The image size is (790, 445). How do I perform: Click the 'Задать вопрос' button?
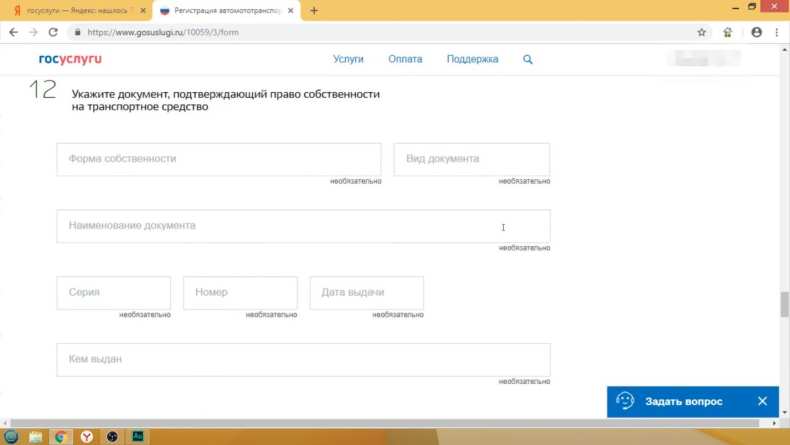pyautogui.click(x=683, y=401)
